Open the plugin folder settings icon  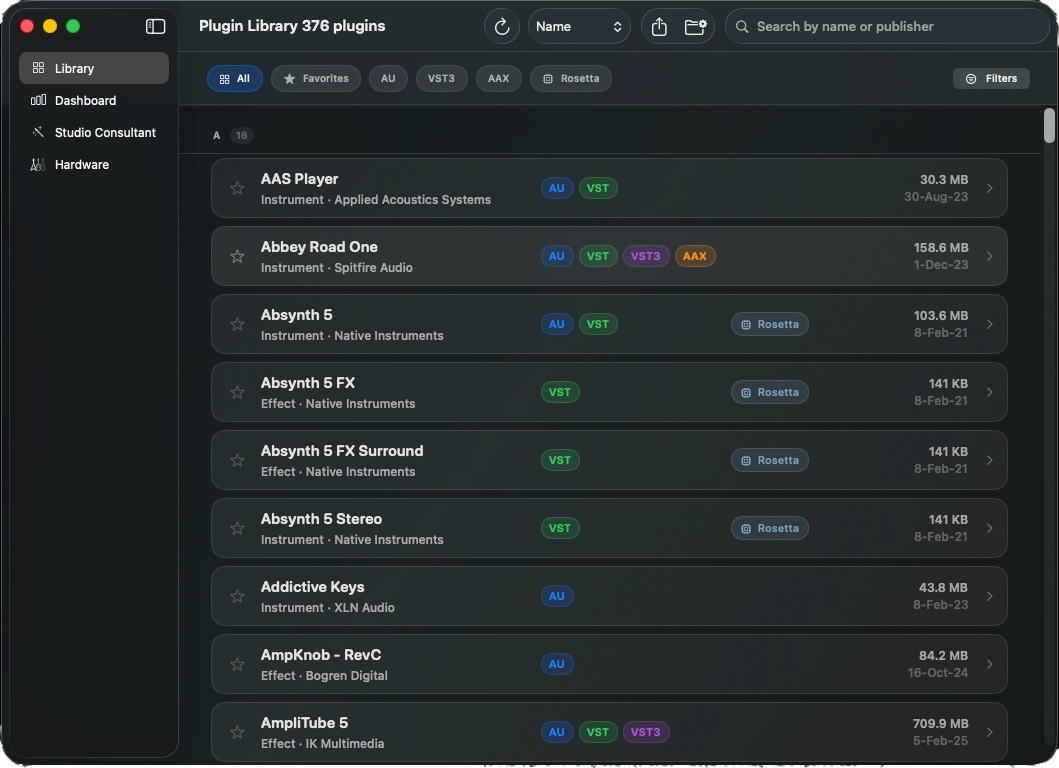pyautogui.click(x=695, y=26)
